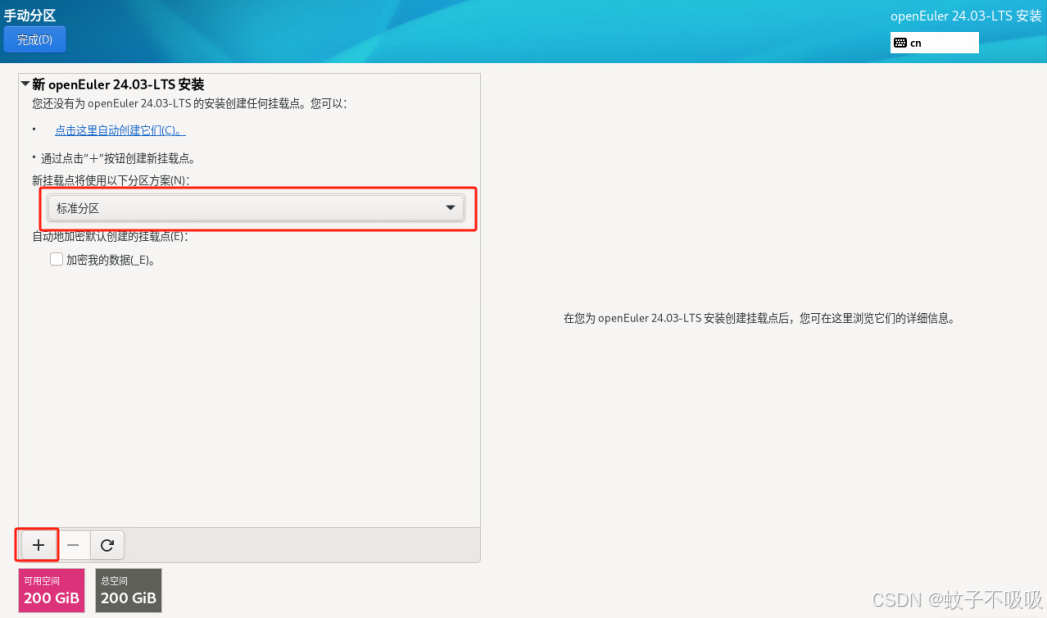Click the reload storage configuration icon
1047x618 pixels.
107,545
